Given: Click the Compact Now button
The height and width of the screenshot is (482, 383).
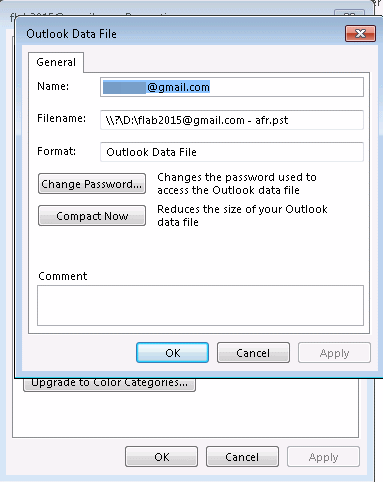Looking at the screenshot, I should coord(92,216).
